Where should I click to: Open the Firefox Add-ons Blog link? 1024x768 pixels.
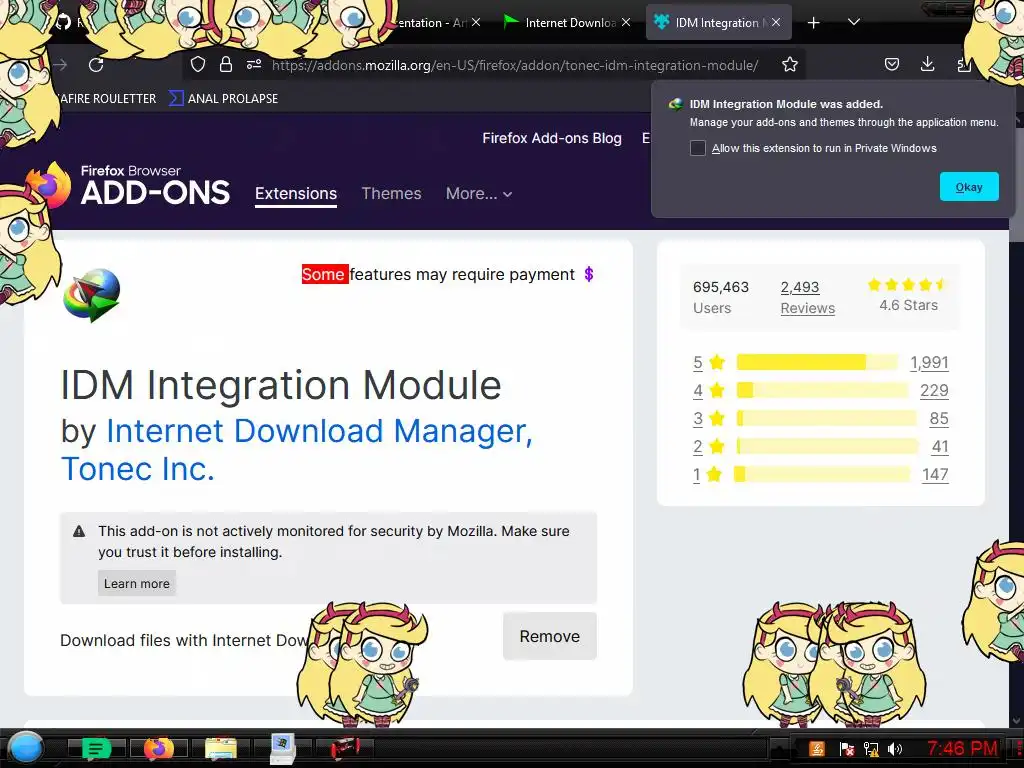pyautogui.click(x=552, y=138)
